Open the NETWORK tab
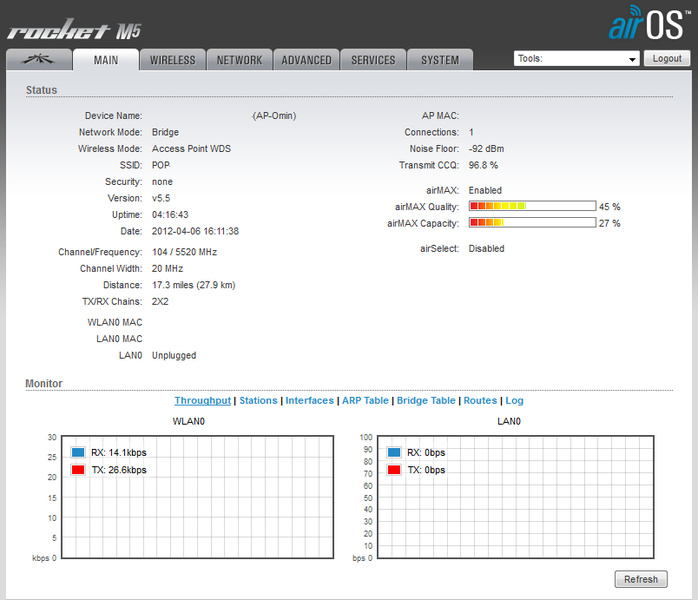 coord(239,60)
